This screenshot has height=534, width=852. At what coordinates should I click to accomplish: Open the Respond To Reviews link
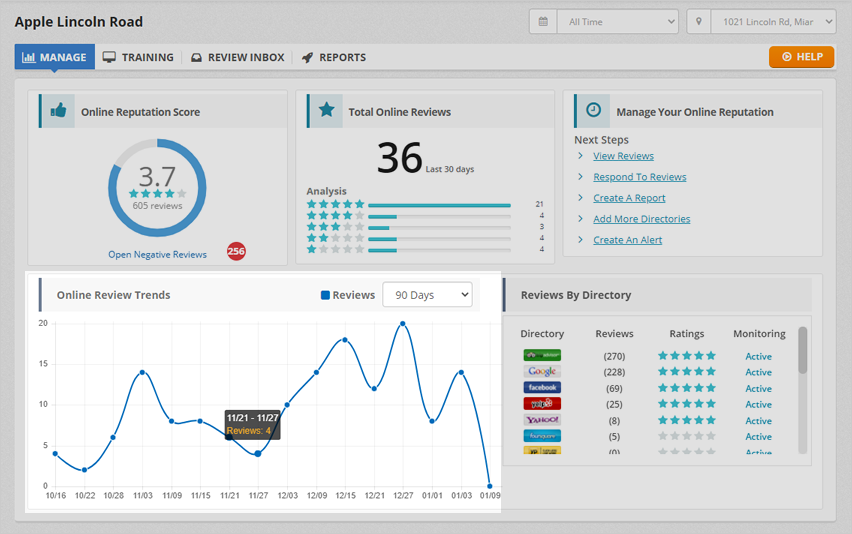pos(639,177)
